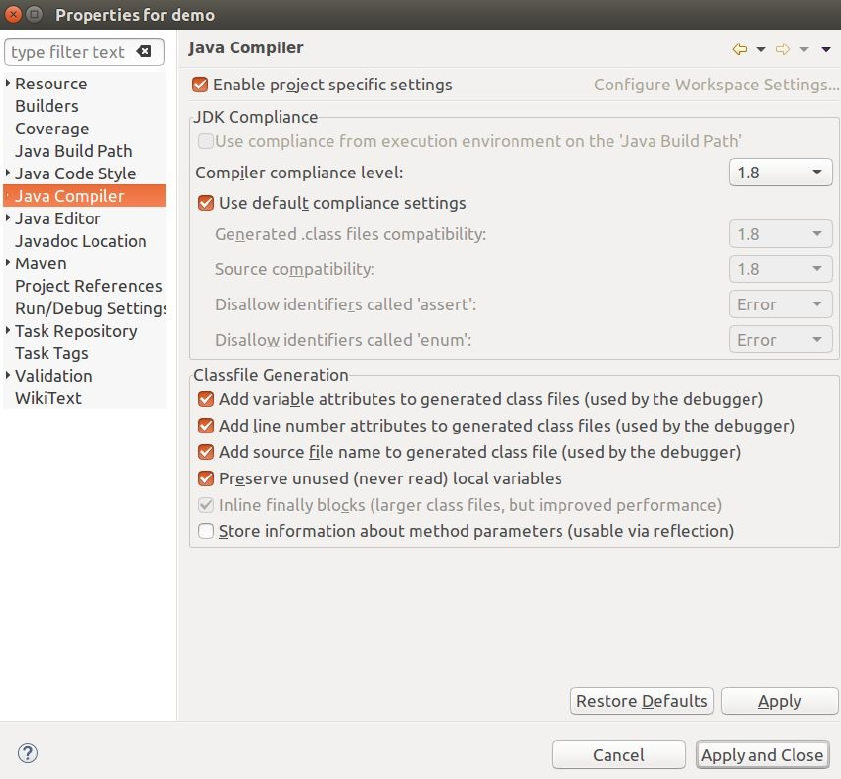Click the help question mark icon
This screenshot has height=779, width=841.
click(28, 753)
